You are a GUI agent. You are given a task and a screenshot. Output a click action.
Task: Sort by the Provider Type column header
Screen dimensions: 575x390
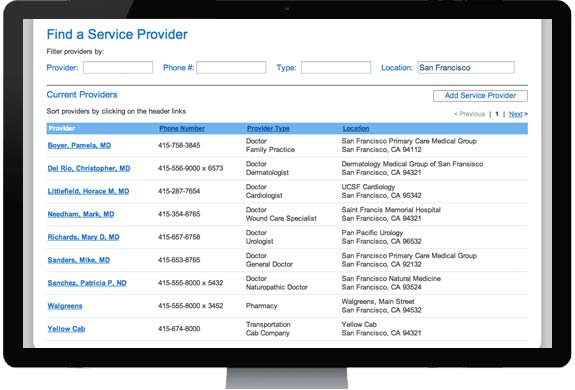tap(268, 128)
